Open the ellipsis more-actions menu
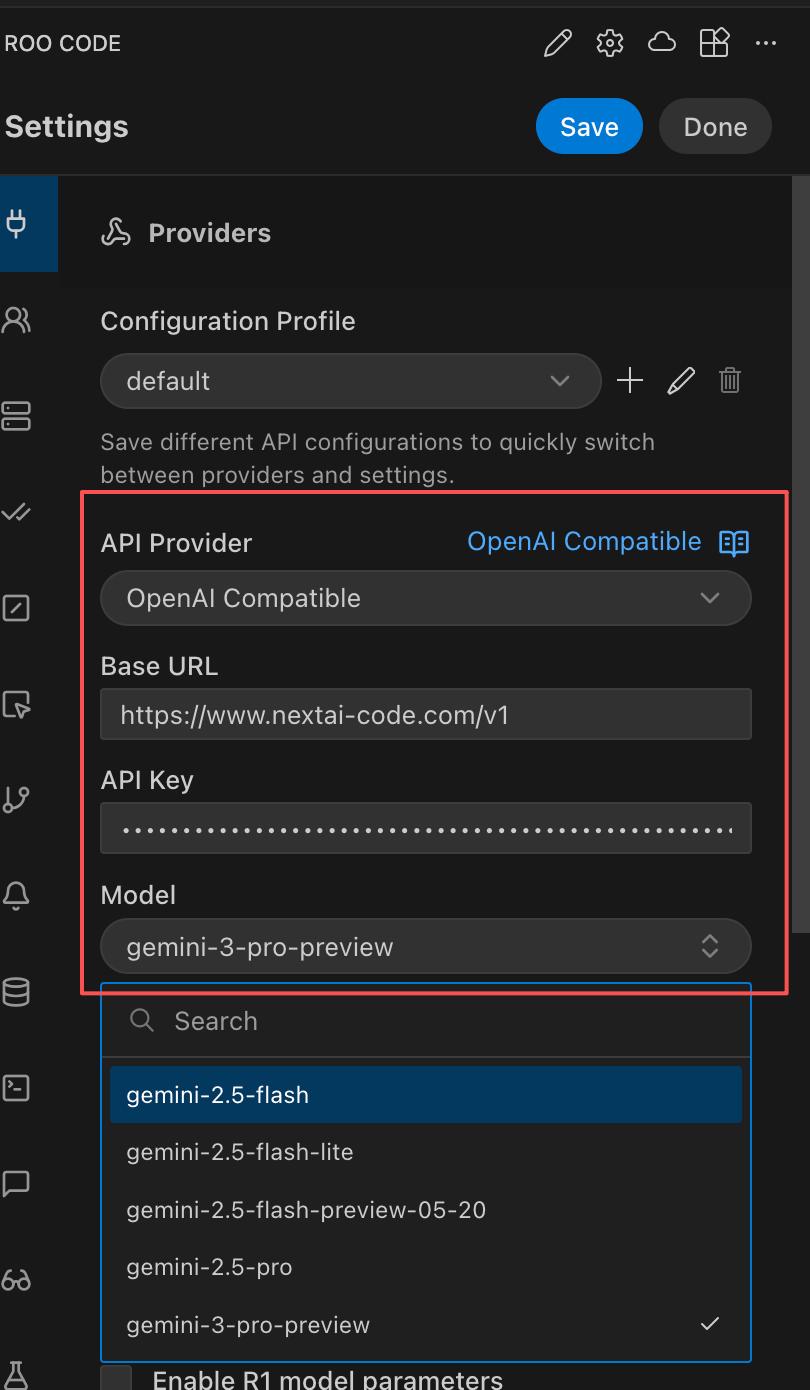This screenshot has width=810, height=1390. (766, 43)
